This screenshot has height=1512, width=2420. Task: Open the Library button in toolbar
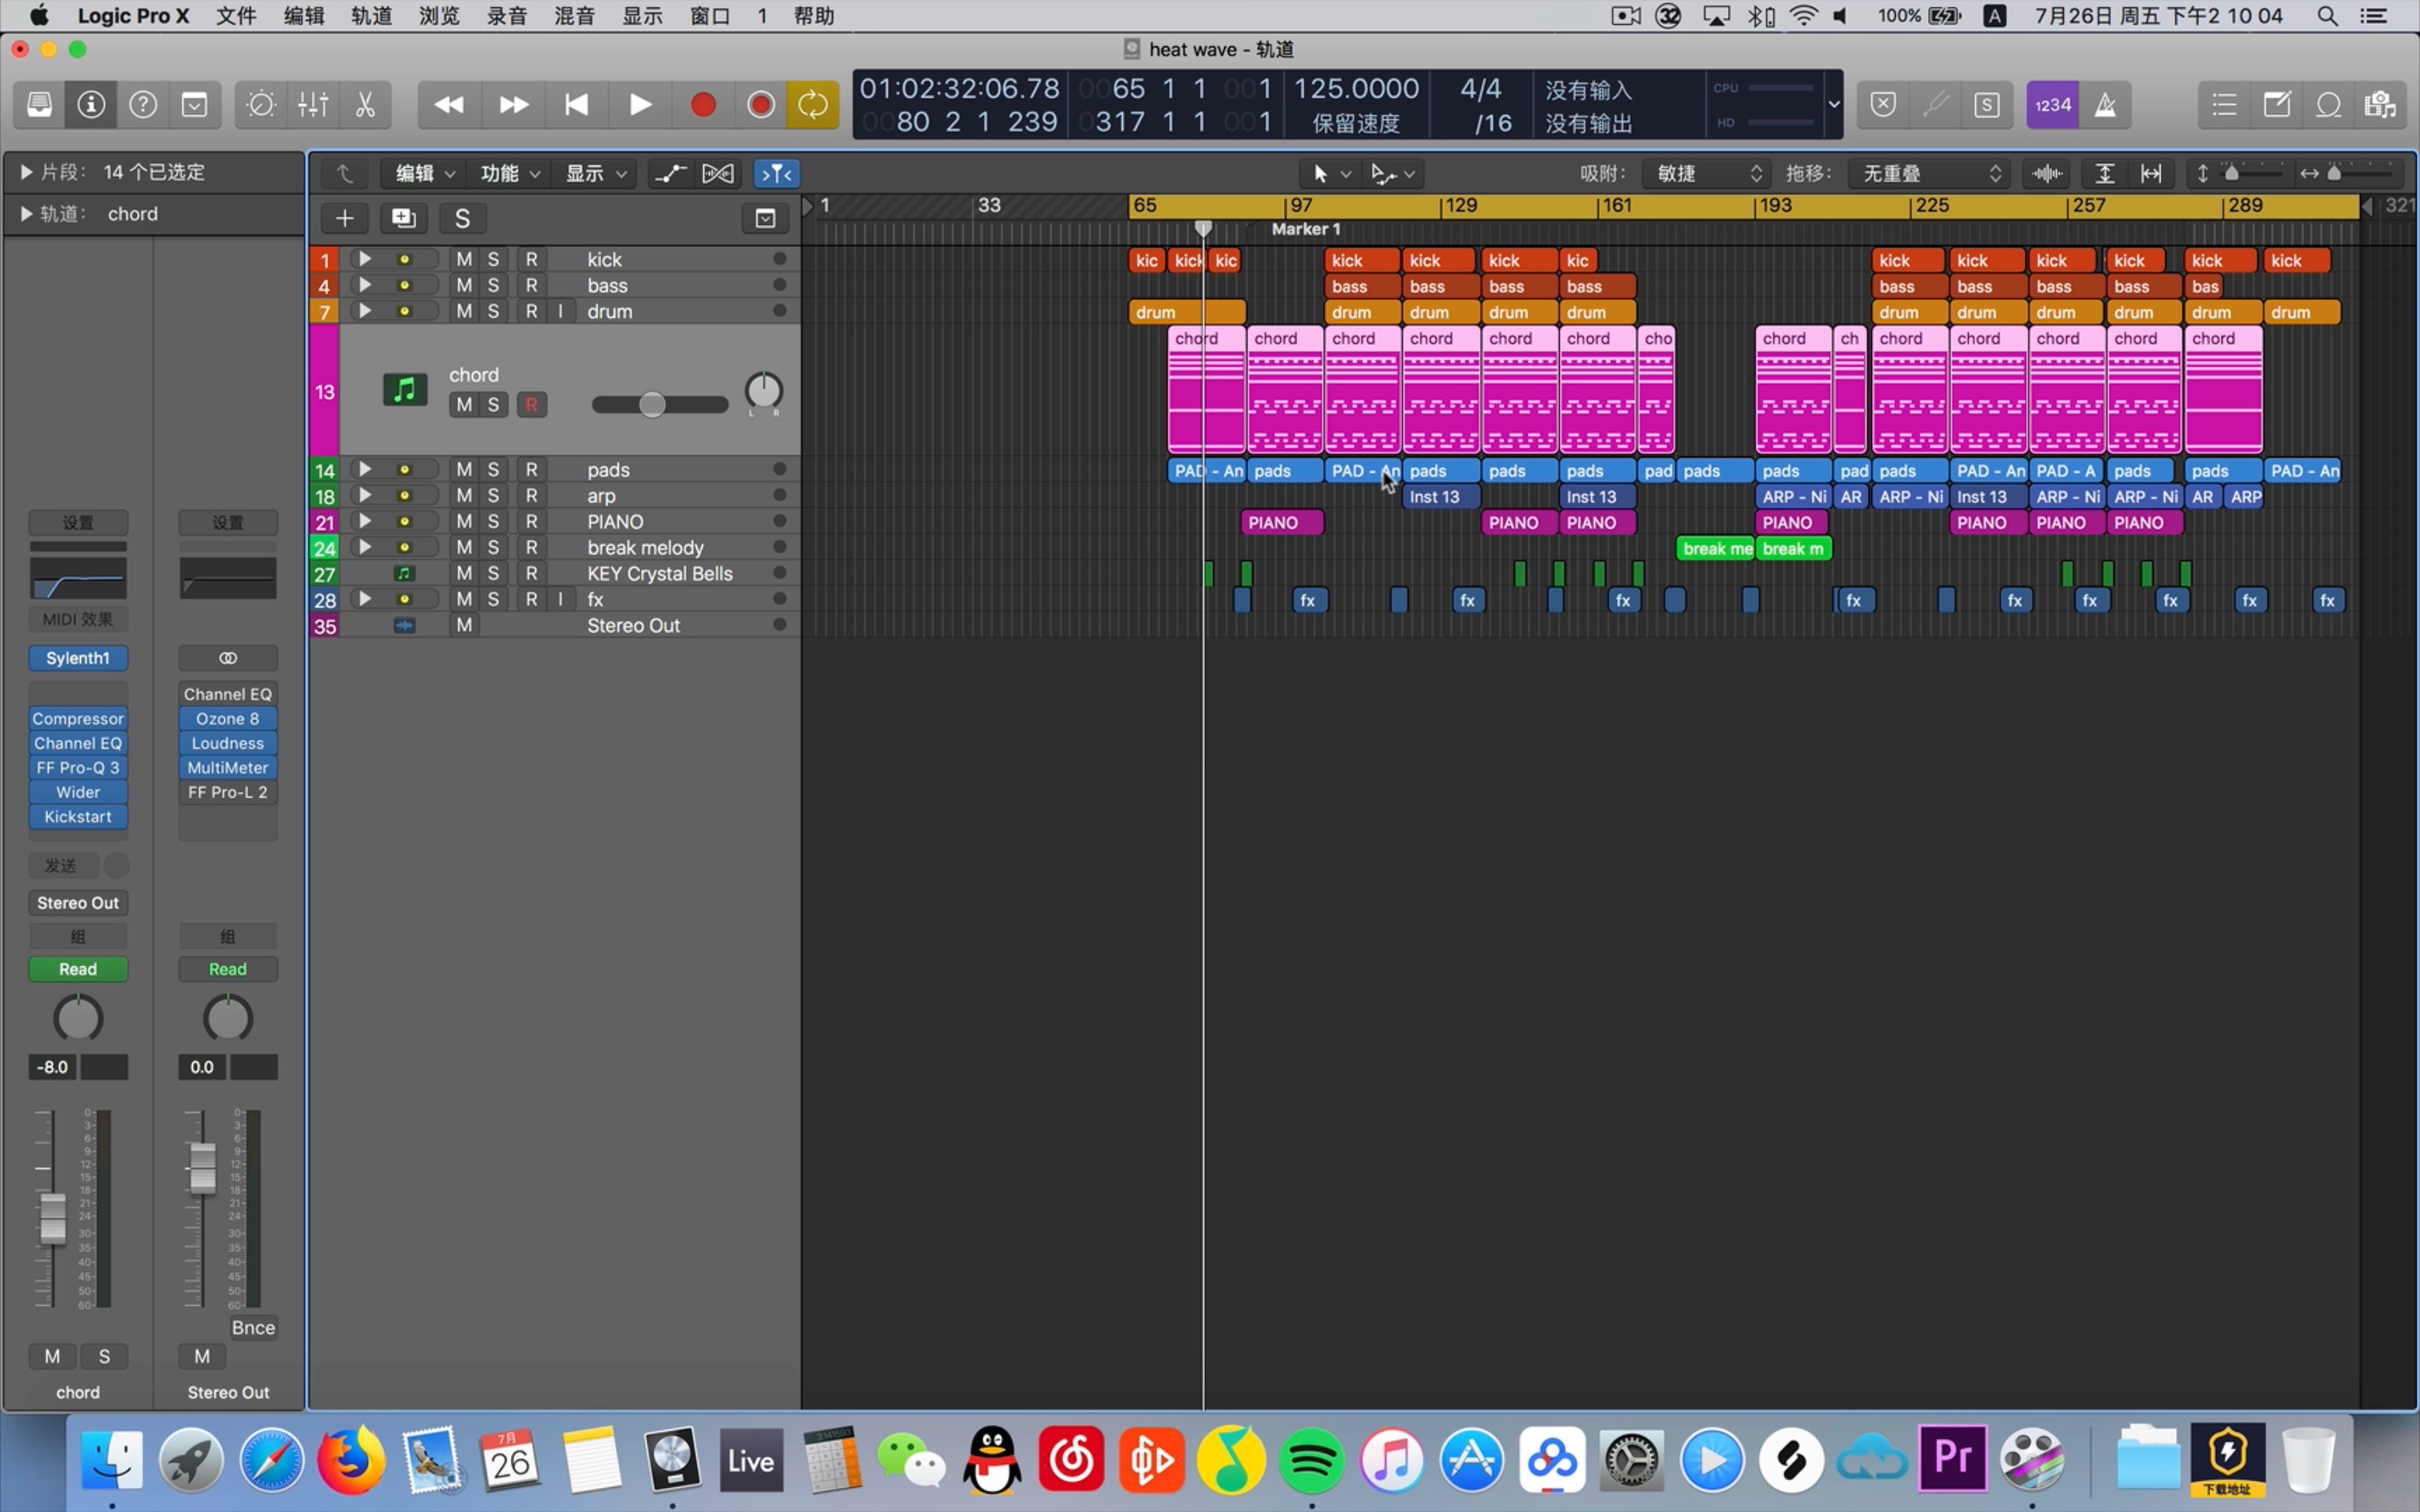(x=39, y=104)
